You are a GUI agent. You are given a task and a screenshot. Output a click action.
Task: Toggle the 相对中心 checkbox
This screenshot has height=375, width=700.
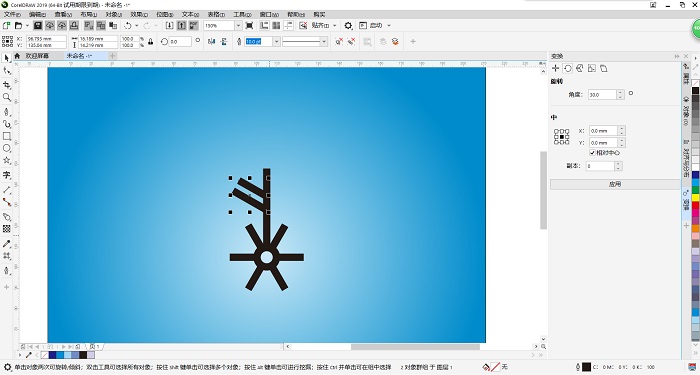click(592, 153)
